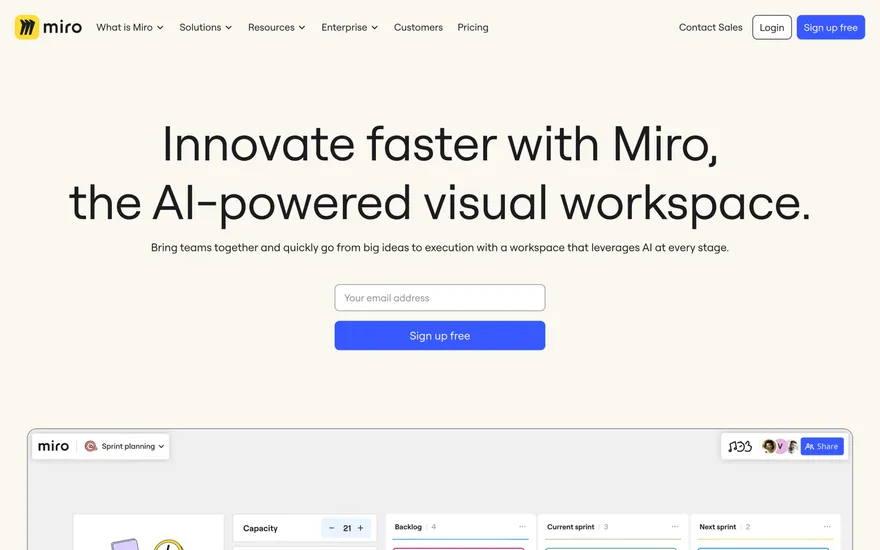Click the V collaborator avatar
Screen dimensions: 880x550
[x=780, y=446]
